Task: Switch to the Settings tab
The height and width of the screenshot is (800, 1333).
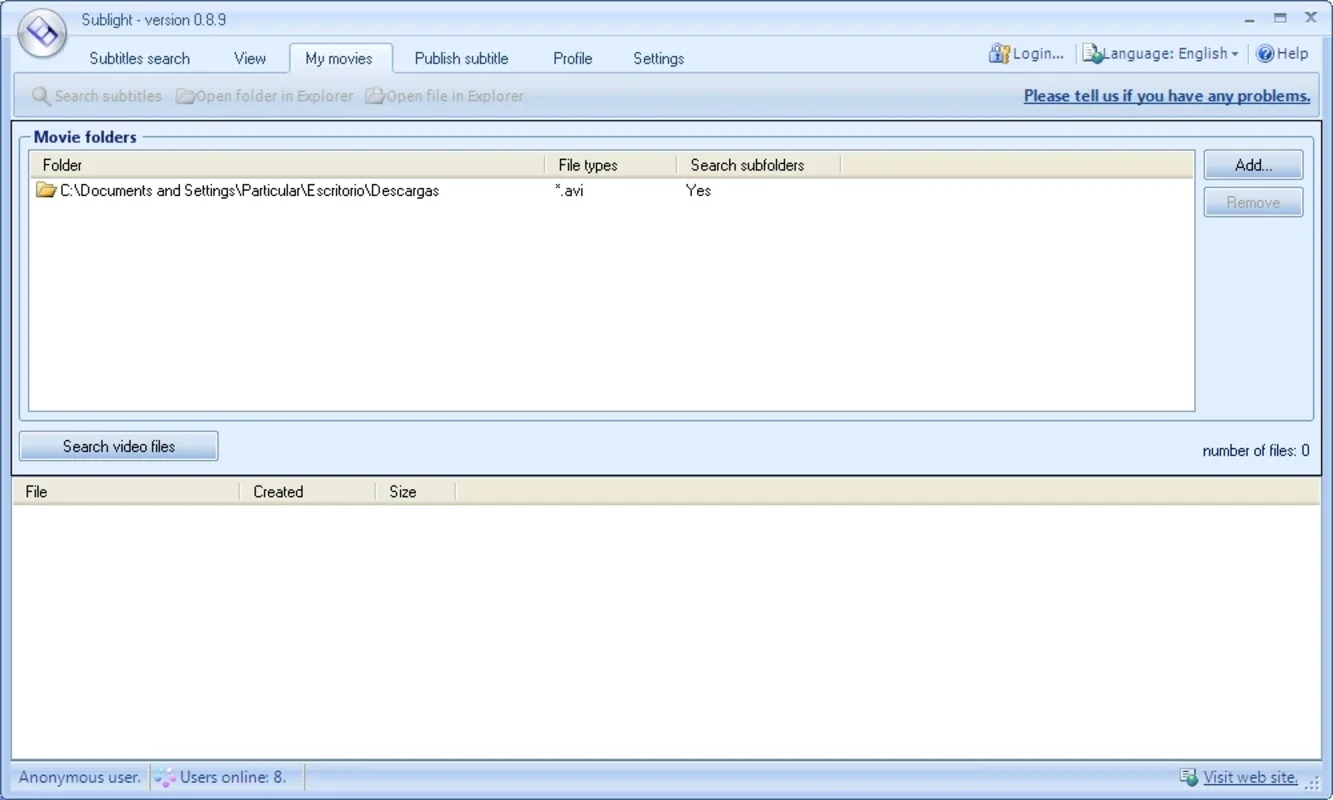Action: click(659, 58)
